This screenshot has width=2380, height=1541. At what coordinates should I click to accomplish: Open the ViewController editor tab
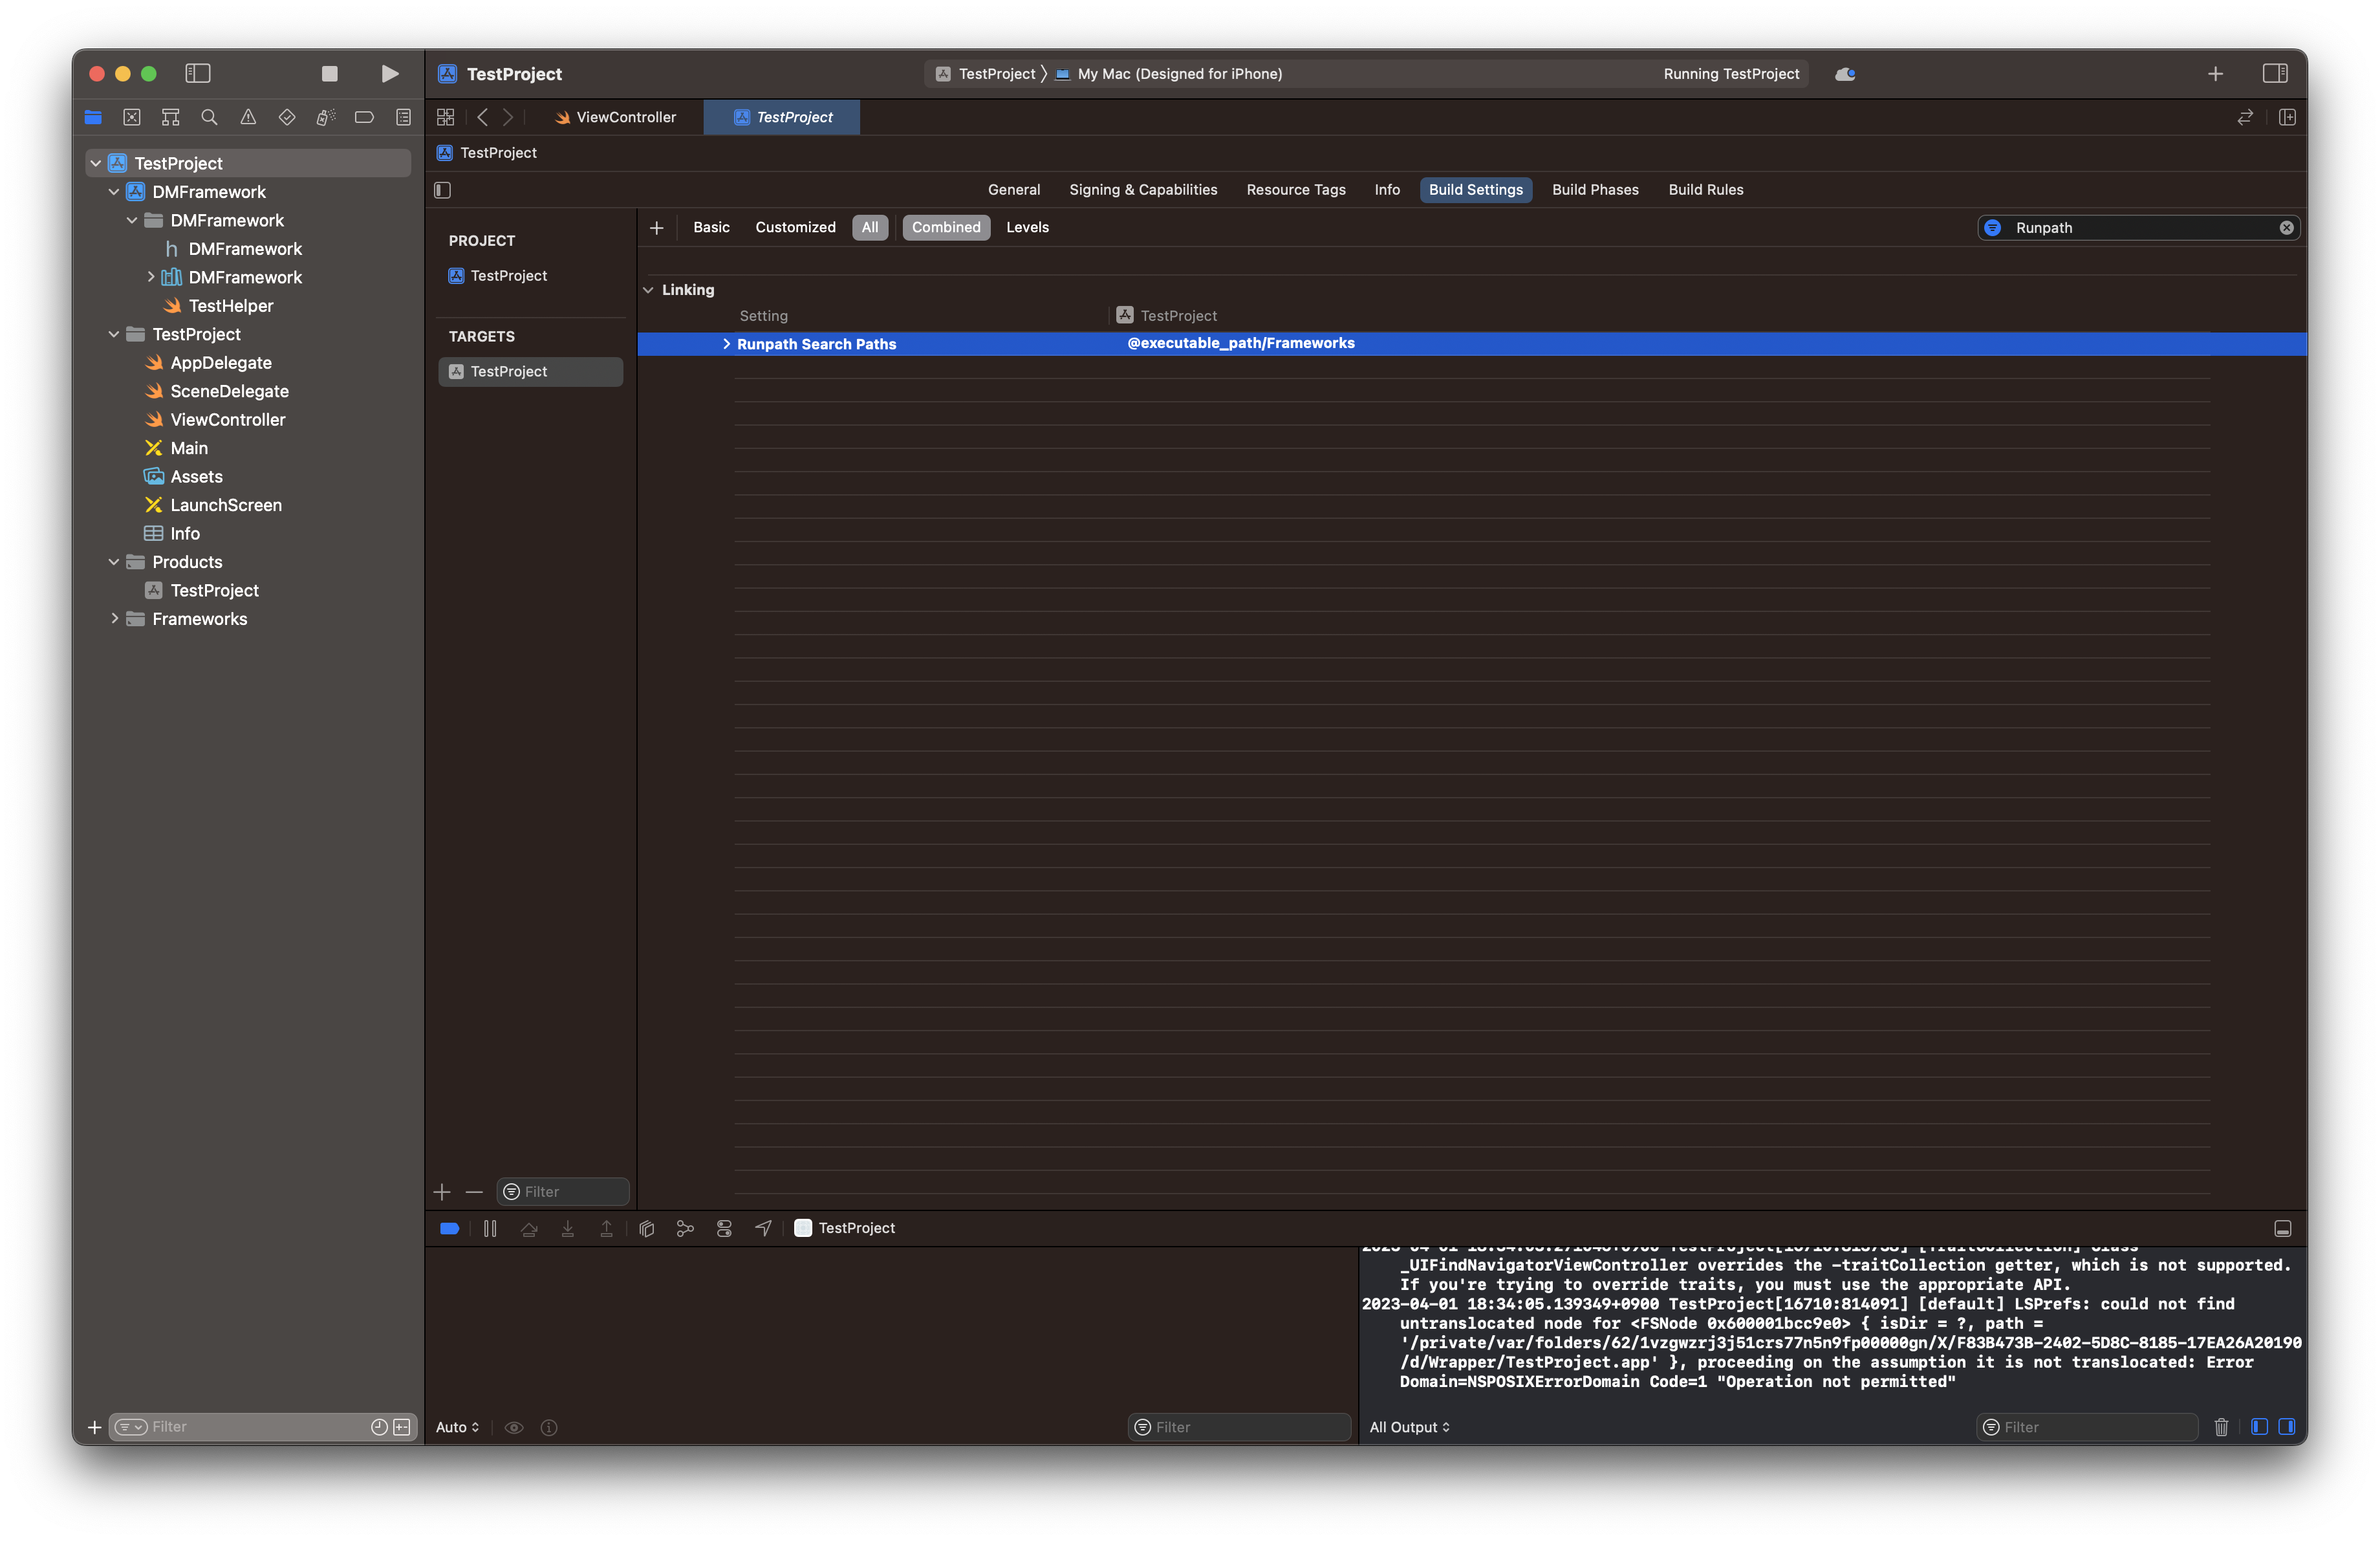pos(617,117)
